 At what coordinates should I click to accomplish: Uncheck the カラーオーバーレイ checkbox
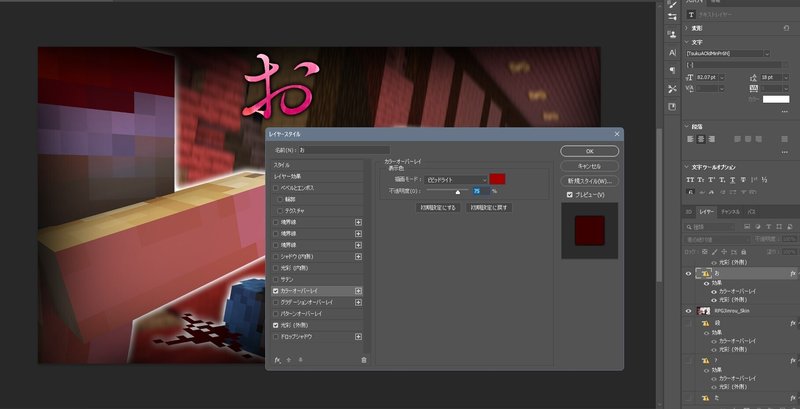point(276,291)
